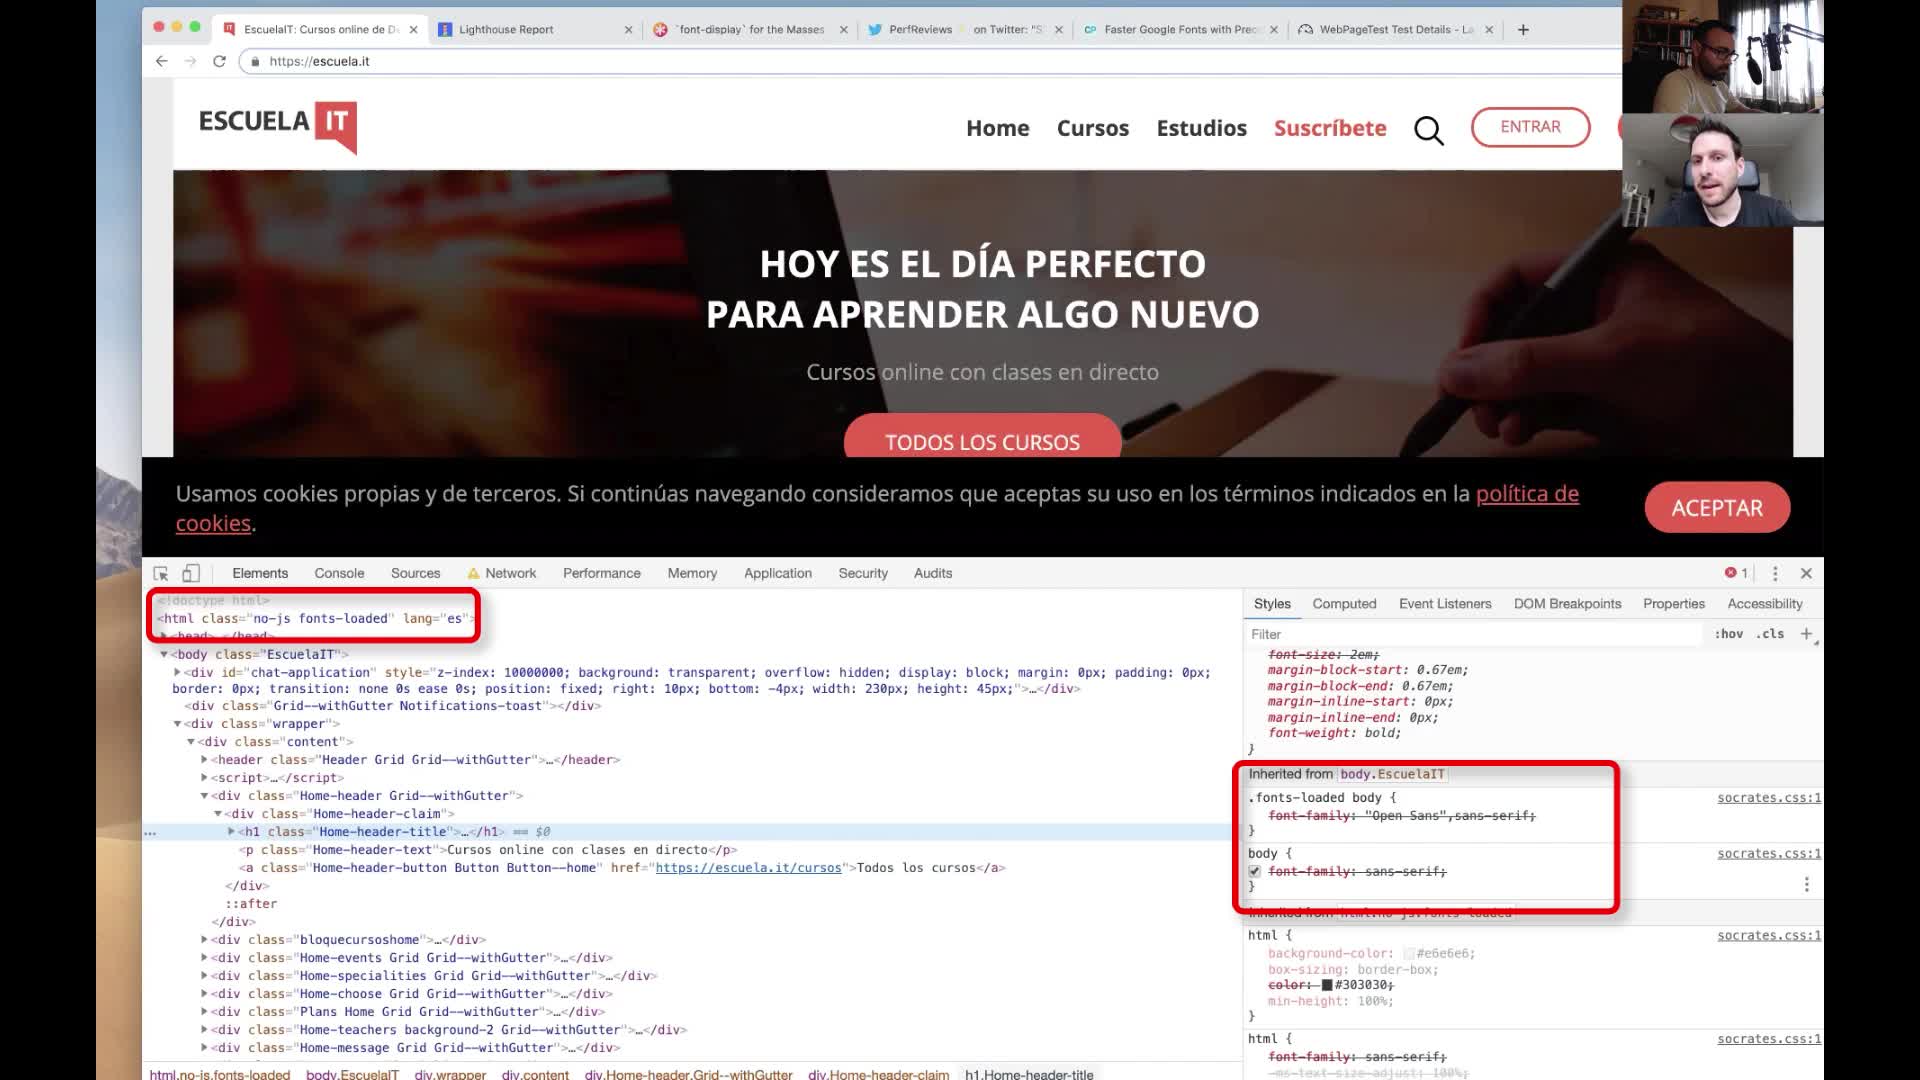
Task: Uncheck the body font-family sans-serif checkbox
Action: (x=1255, y=871)
